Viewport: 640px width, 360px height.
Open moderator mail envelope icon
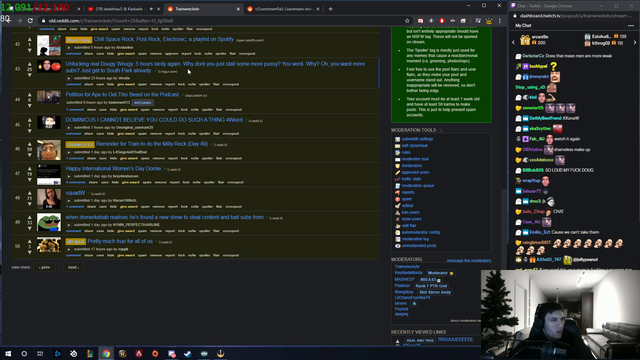pos(398,159)
